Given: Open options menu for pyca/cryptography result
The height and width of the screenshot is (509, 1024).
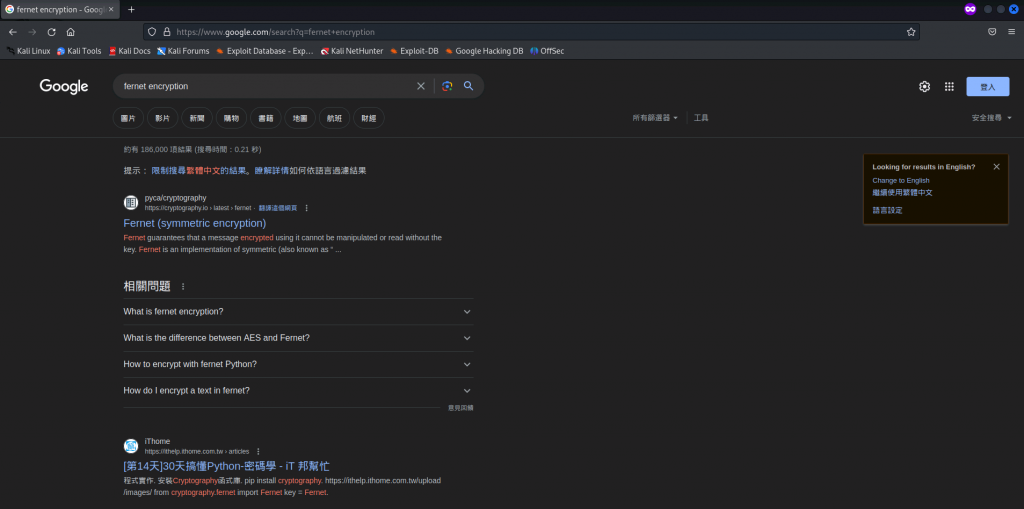Looking at the screenshot, I should pyautogui.click(x=306, y=208).
